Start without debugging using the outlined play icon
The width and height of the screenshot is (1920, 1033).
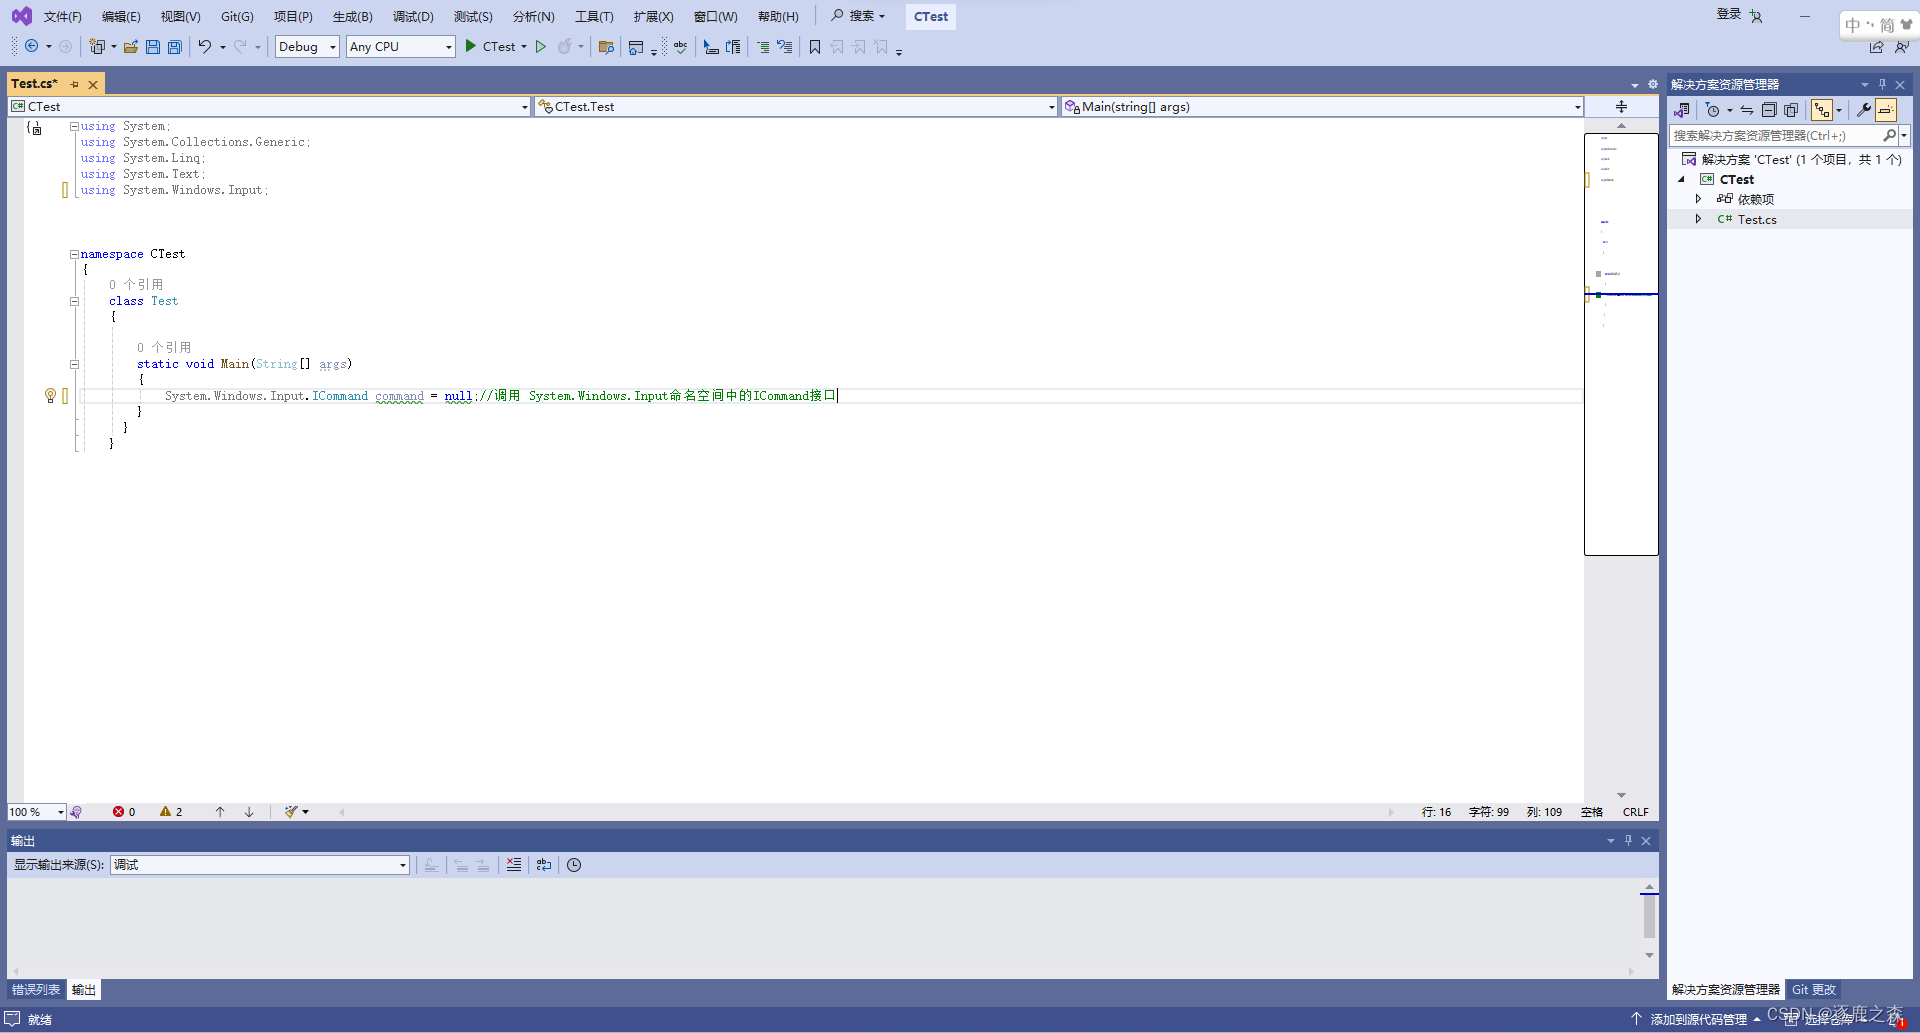pyautogui.click(x=541, y=46)
